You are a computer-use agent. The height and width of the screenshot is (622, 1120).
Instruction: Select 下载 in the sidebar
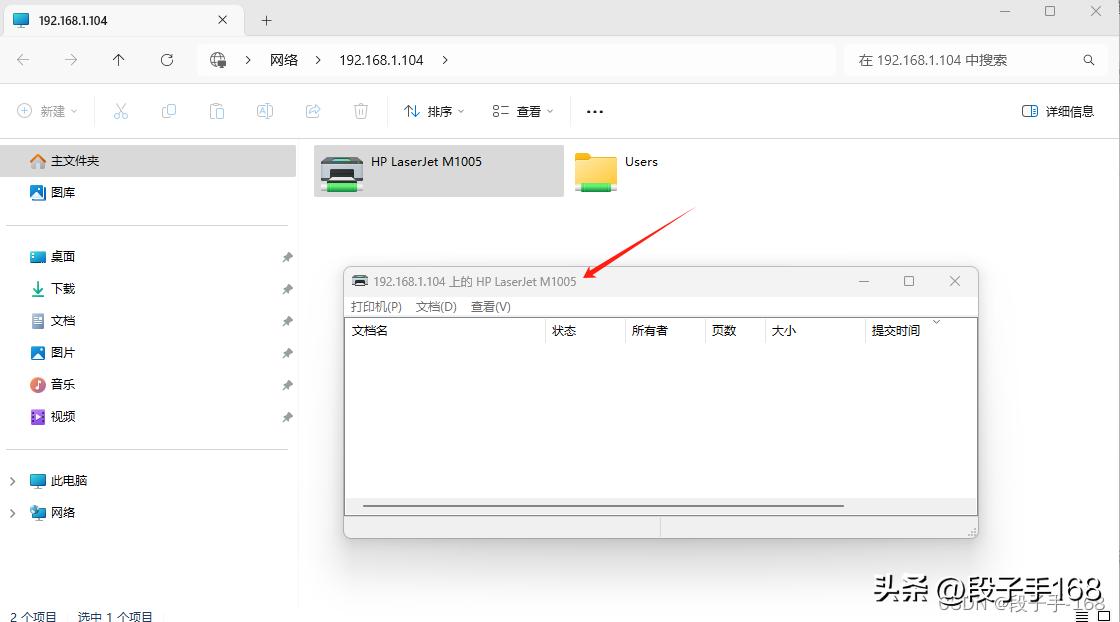pos(60,288)
